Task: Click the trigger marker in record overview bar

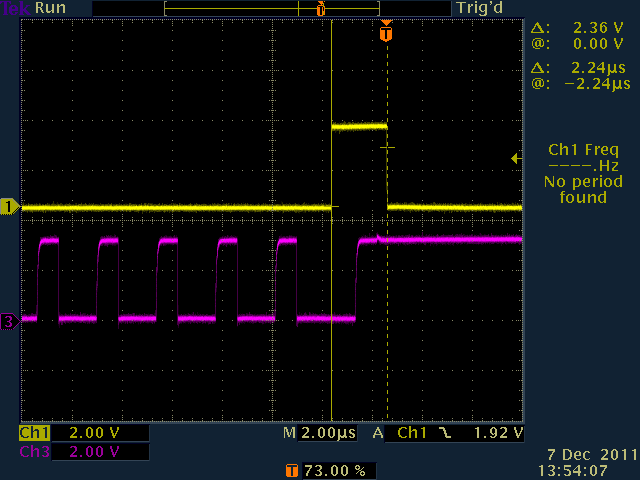Action: click(321, 8)
